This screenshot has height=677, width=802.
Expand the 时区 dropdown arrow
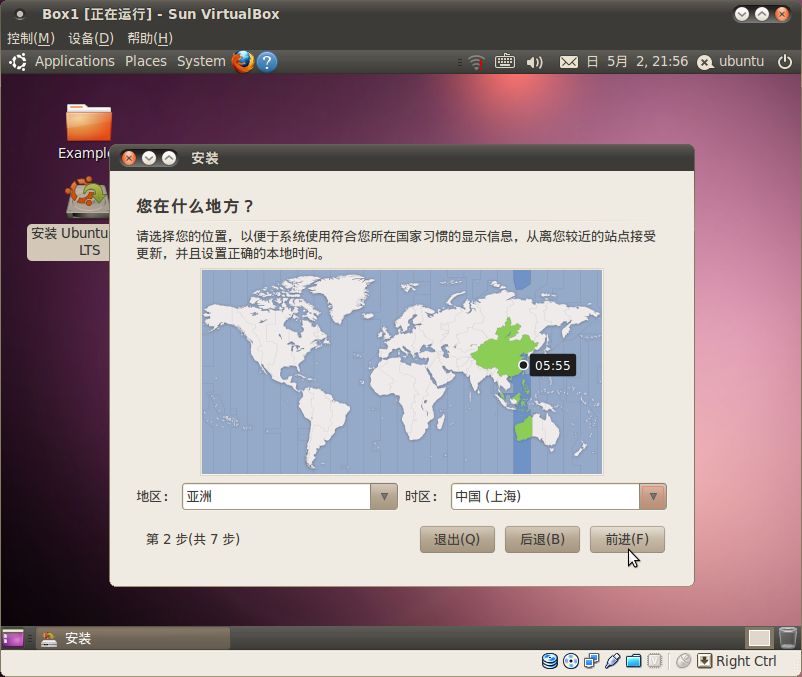tap(653, 497)
